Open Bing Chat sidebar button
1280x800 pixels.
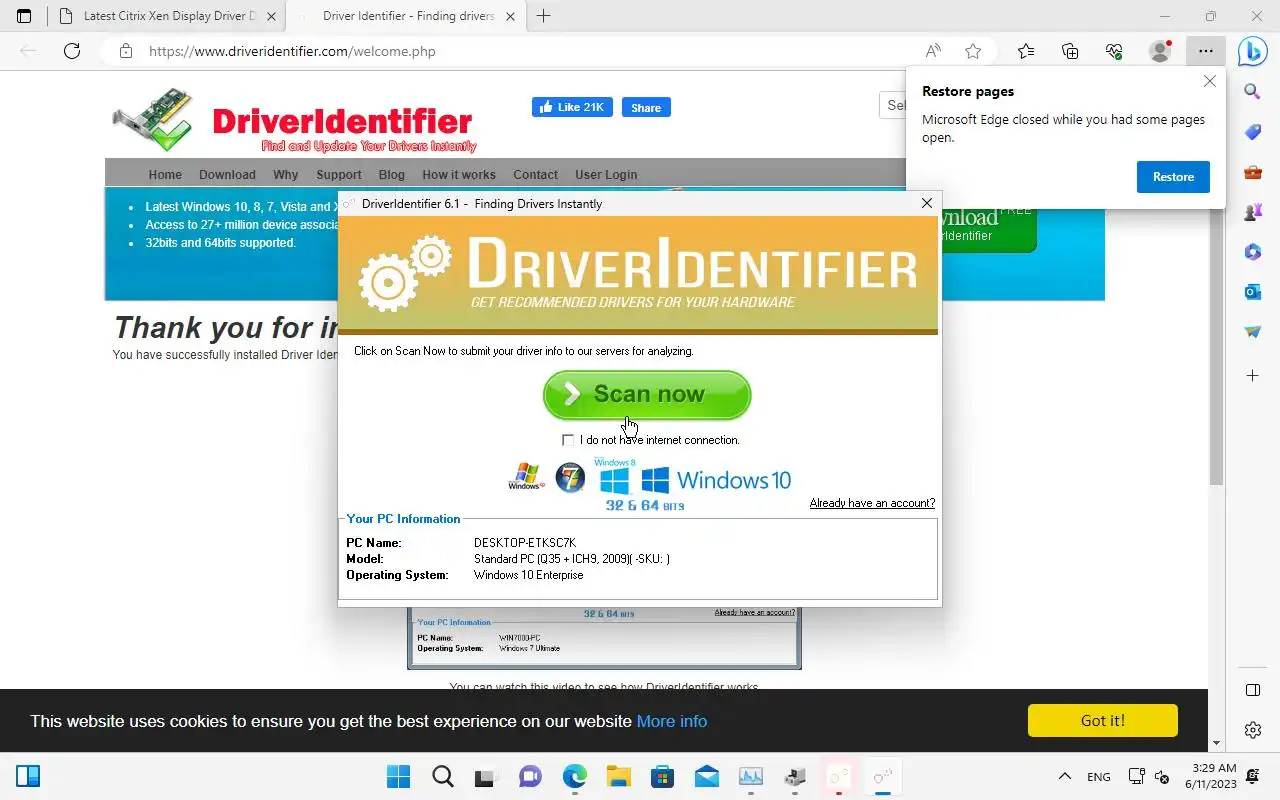(x=1253, y=51)
